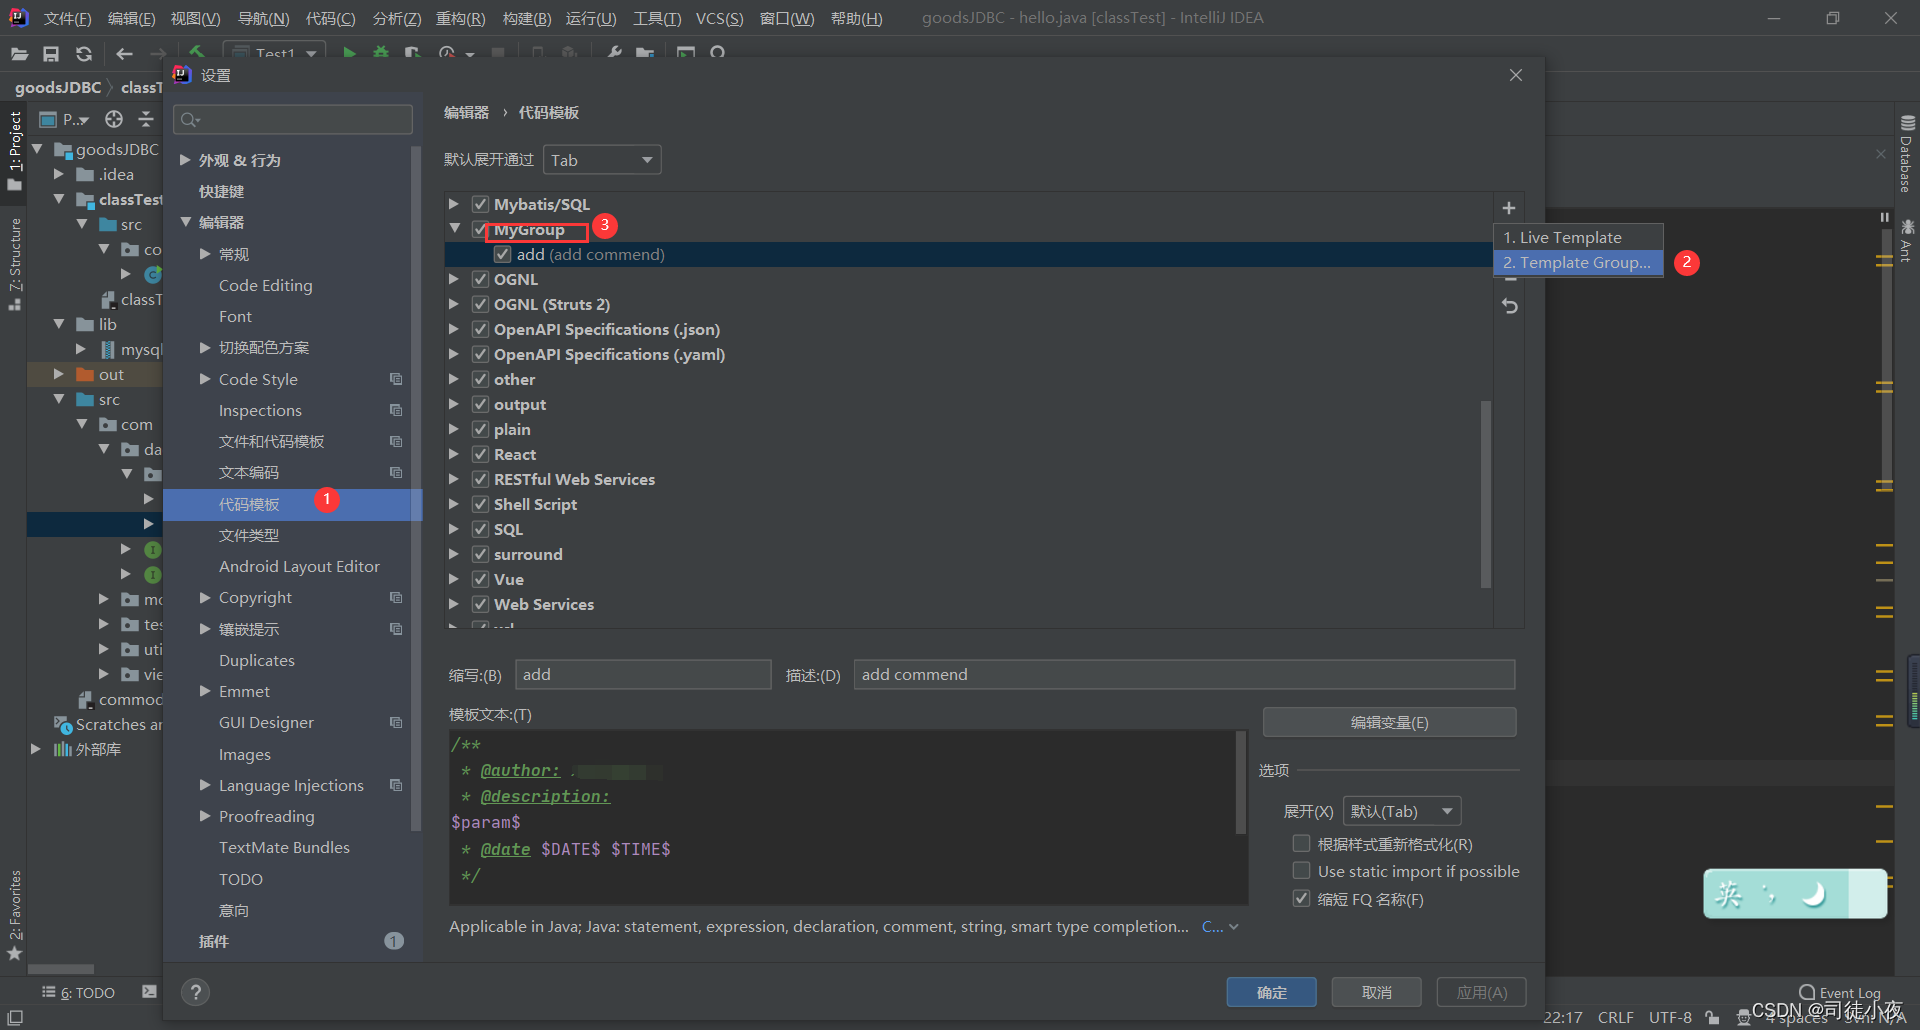Open the 展开 默认(Tab) options dropdown

click(1402, 811)
